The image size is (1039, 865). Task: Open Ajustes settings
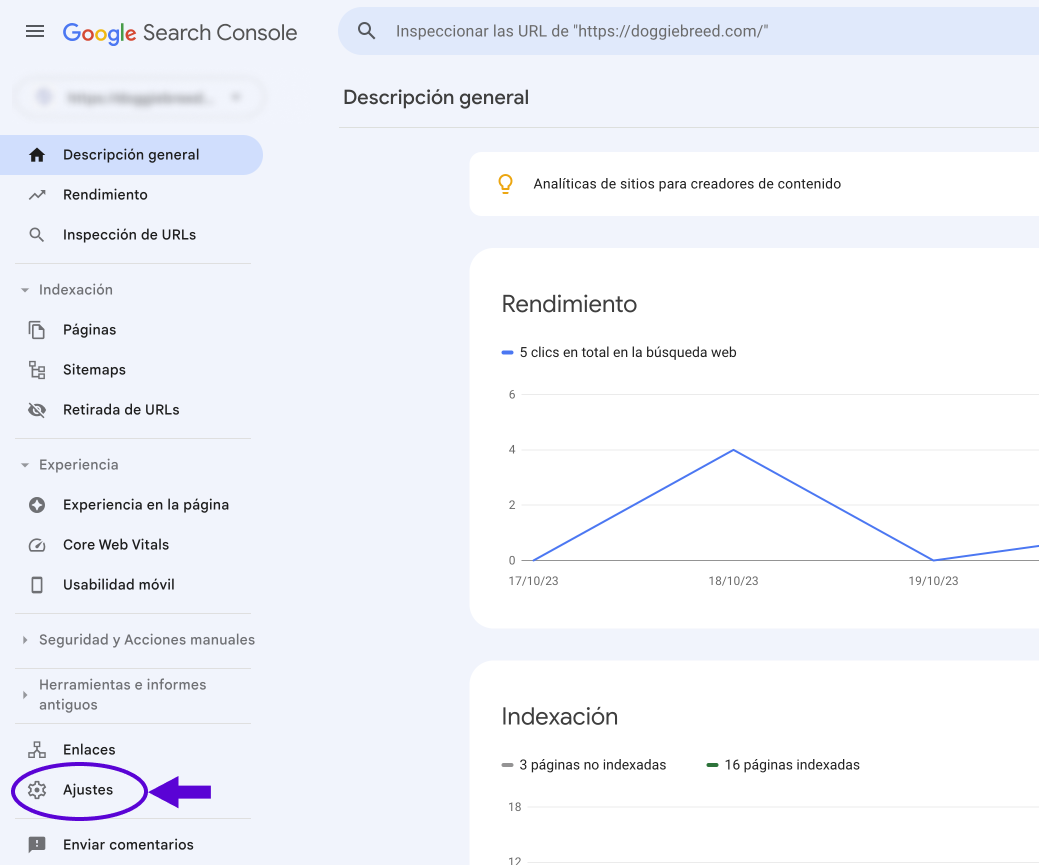88,790
